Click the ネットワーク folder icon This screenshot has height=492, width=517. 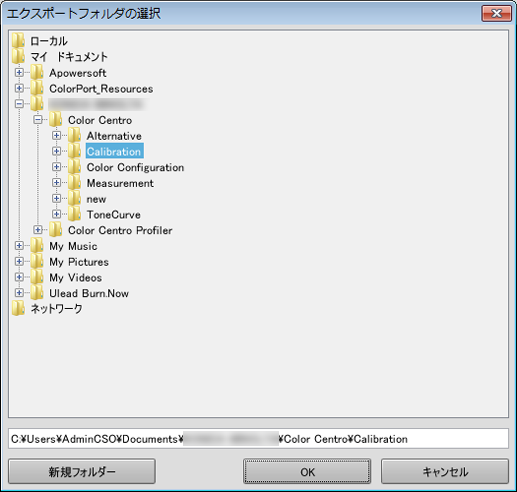coord(18,308)
